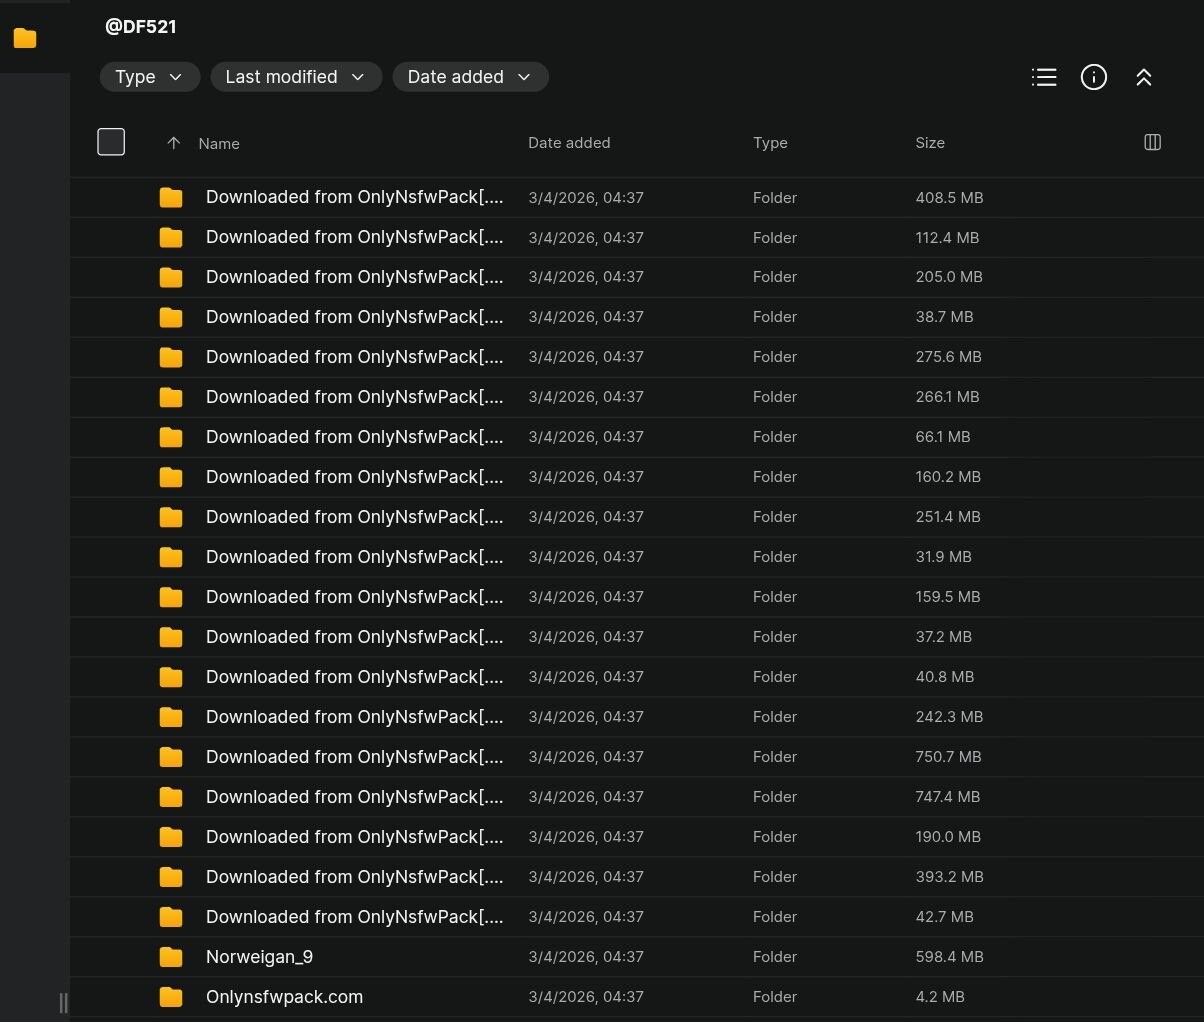This screenshot has width=1204, height=1022.
Task: Click the Norweigan_9 folder icon
Action: [x=171, y=957]
